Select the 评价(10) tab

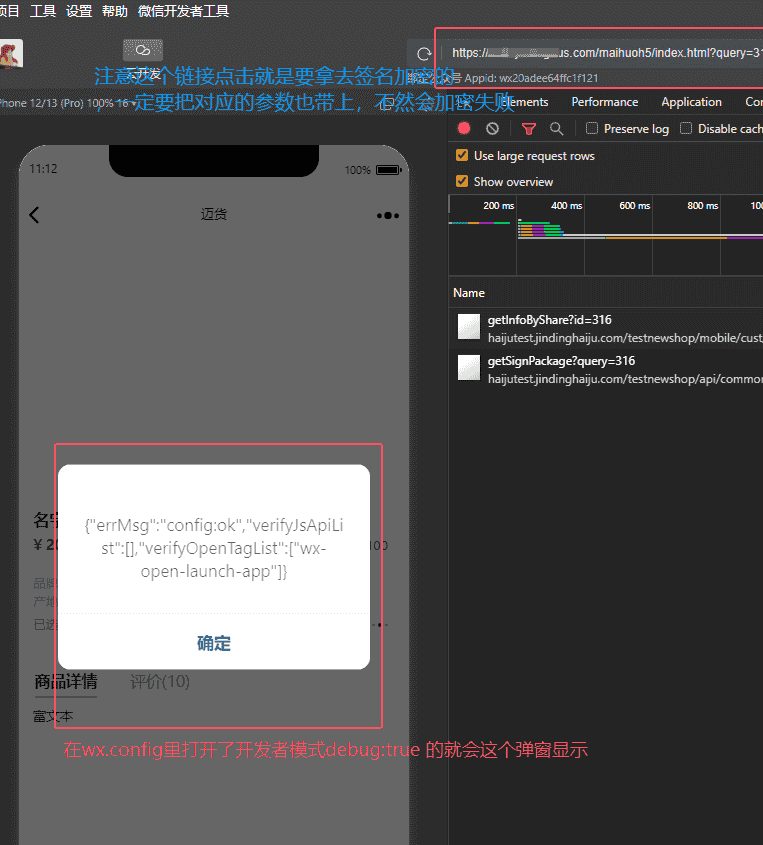pos(160,682)
